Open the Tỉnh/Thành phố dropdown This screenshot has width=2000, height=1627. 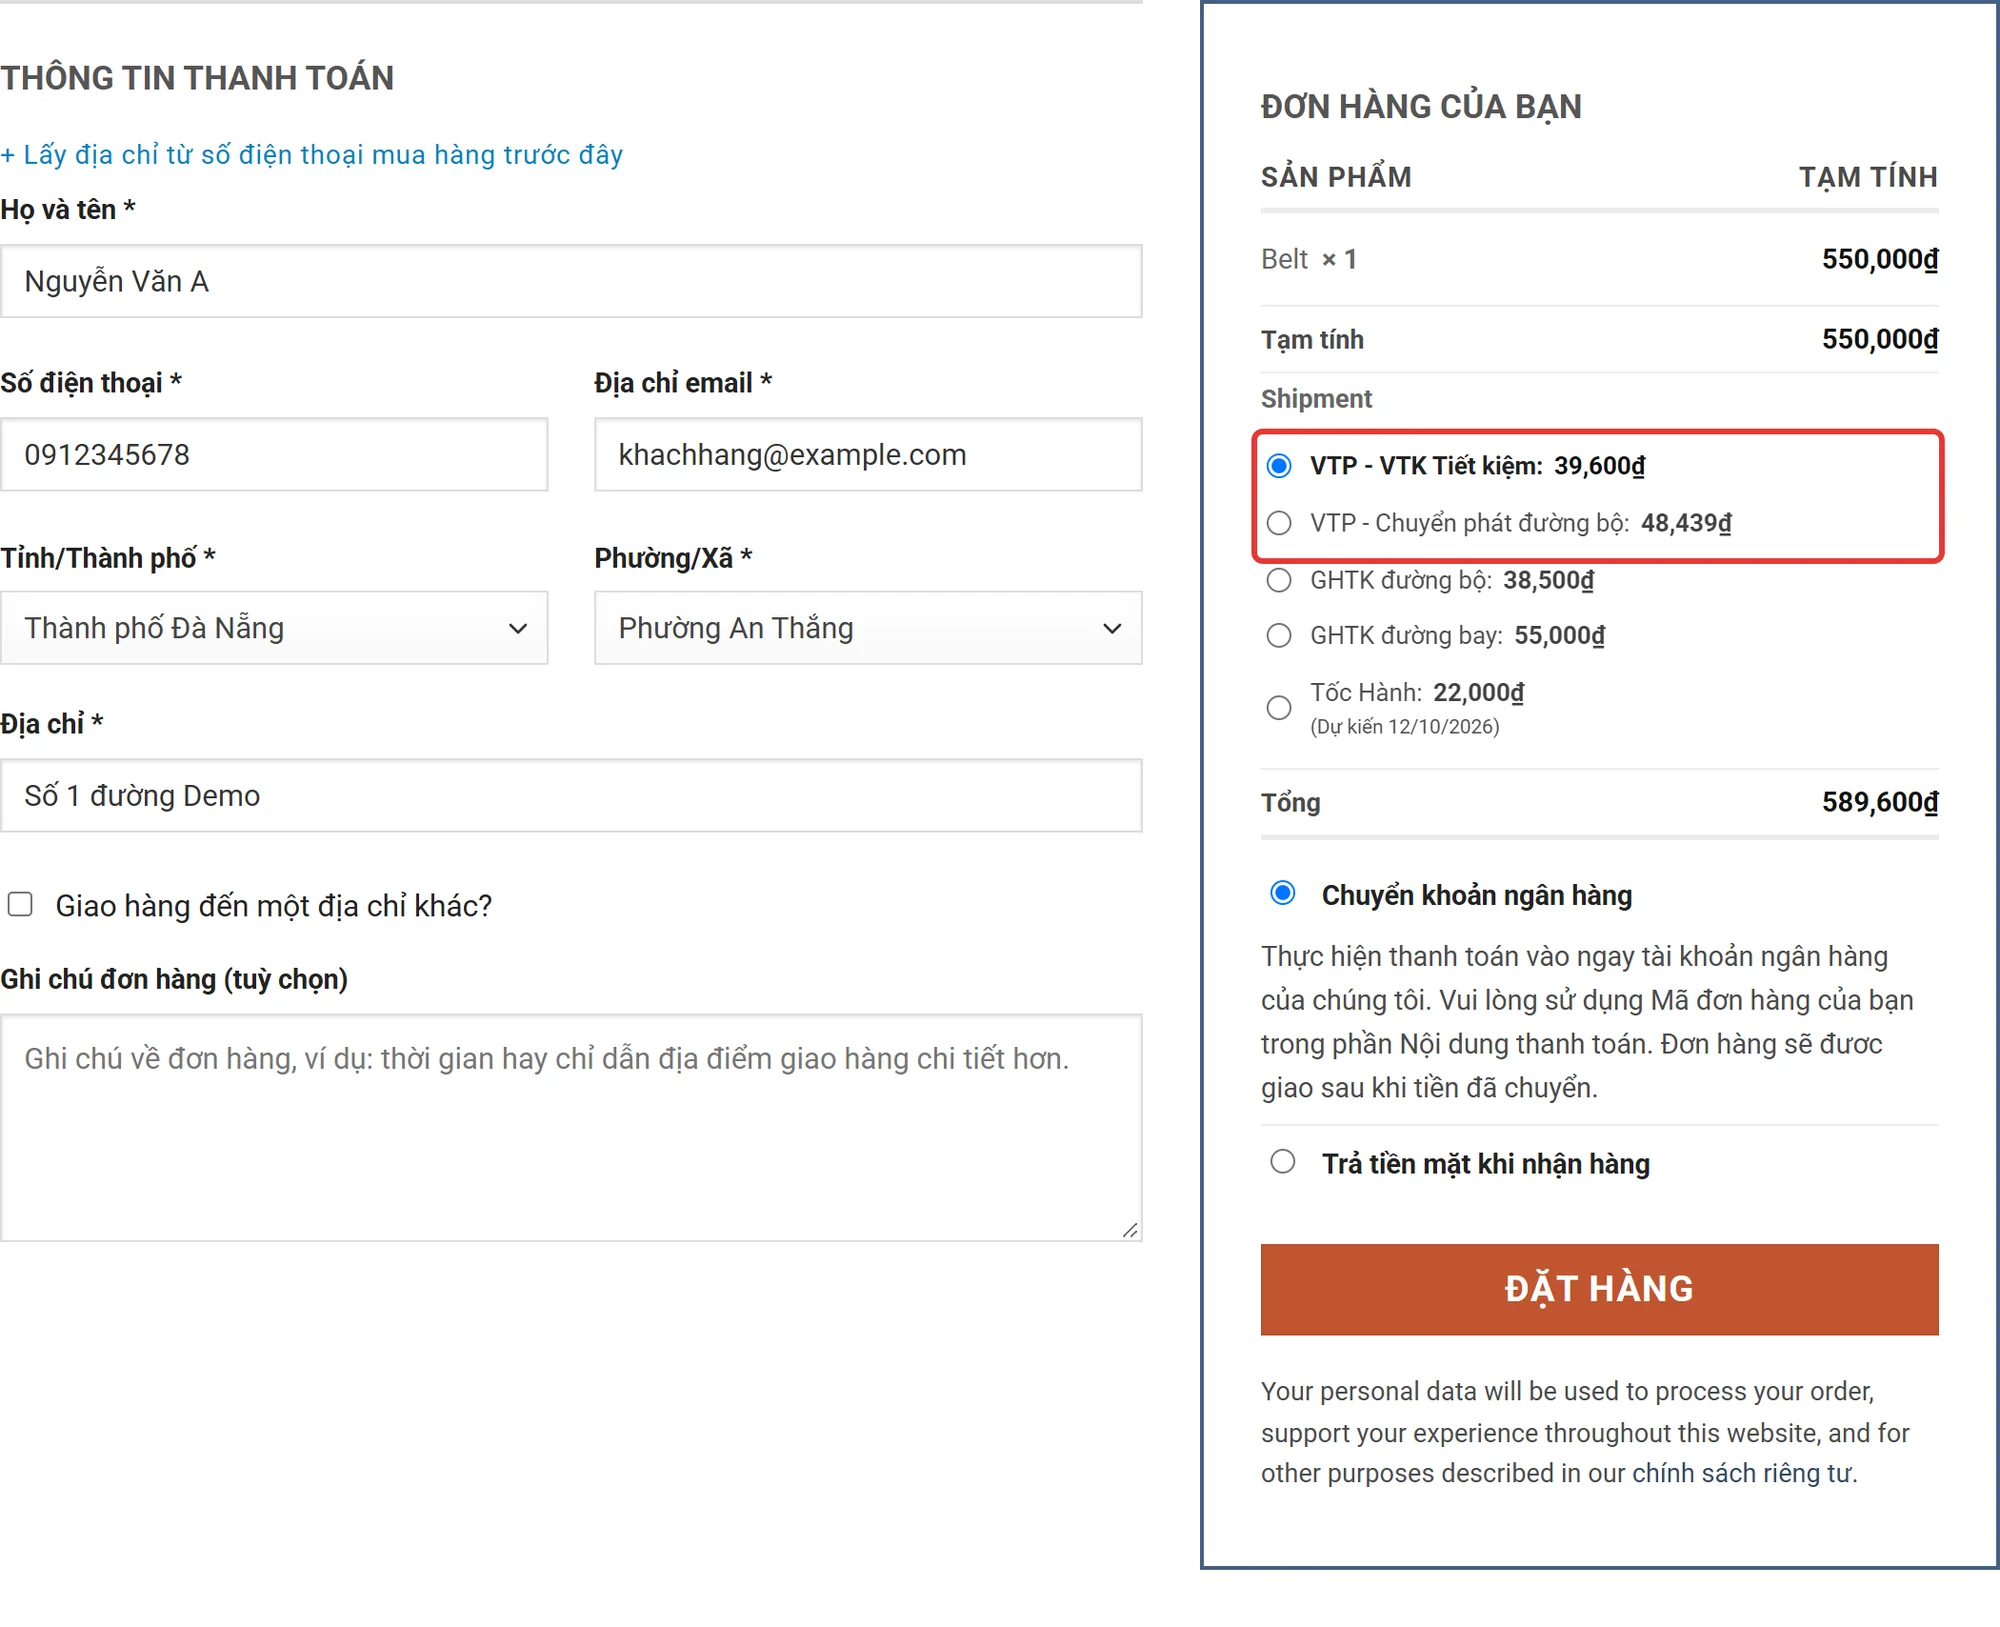coord(274,628)
